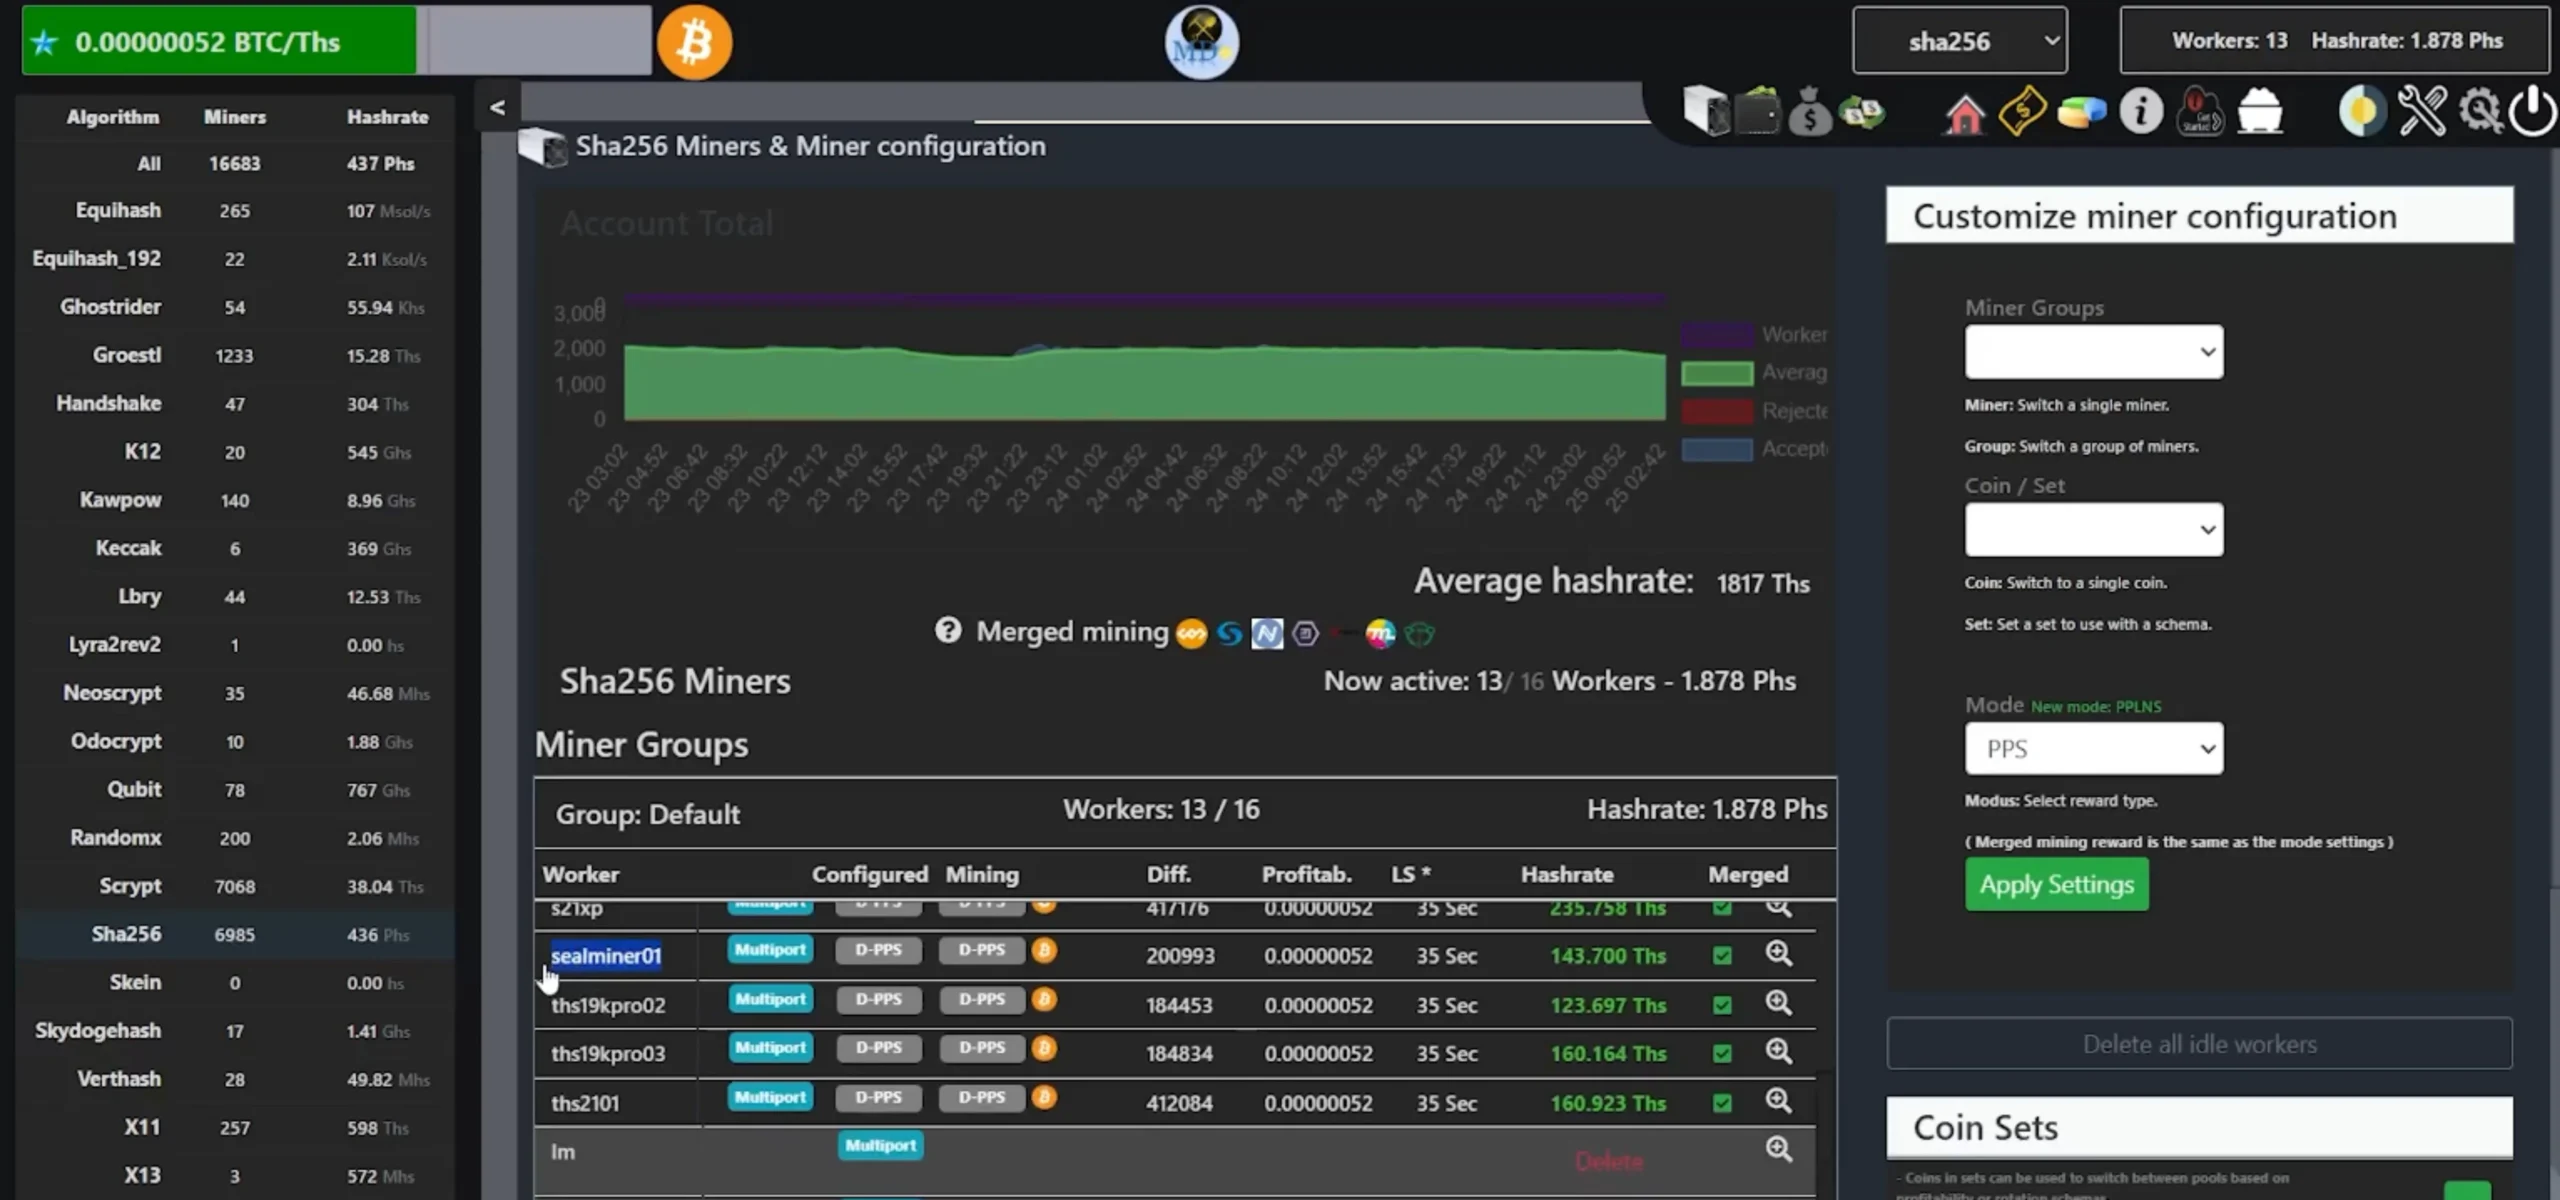Click the wrench tools icon in the toolbar

(x=2422, y=111)
